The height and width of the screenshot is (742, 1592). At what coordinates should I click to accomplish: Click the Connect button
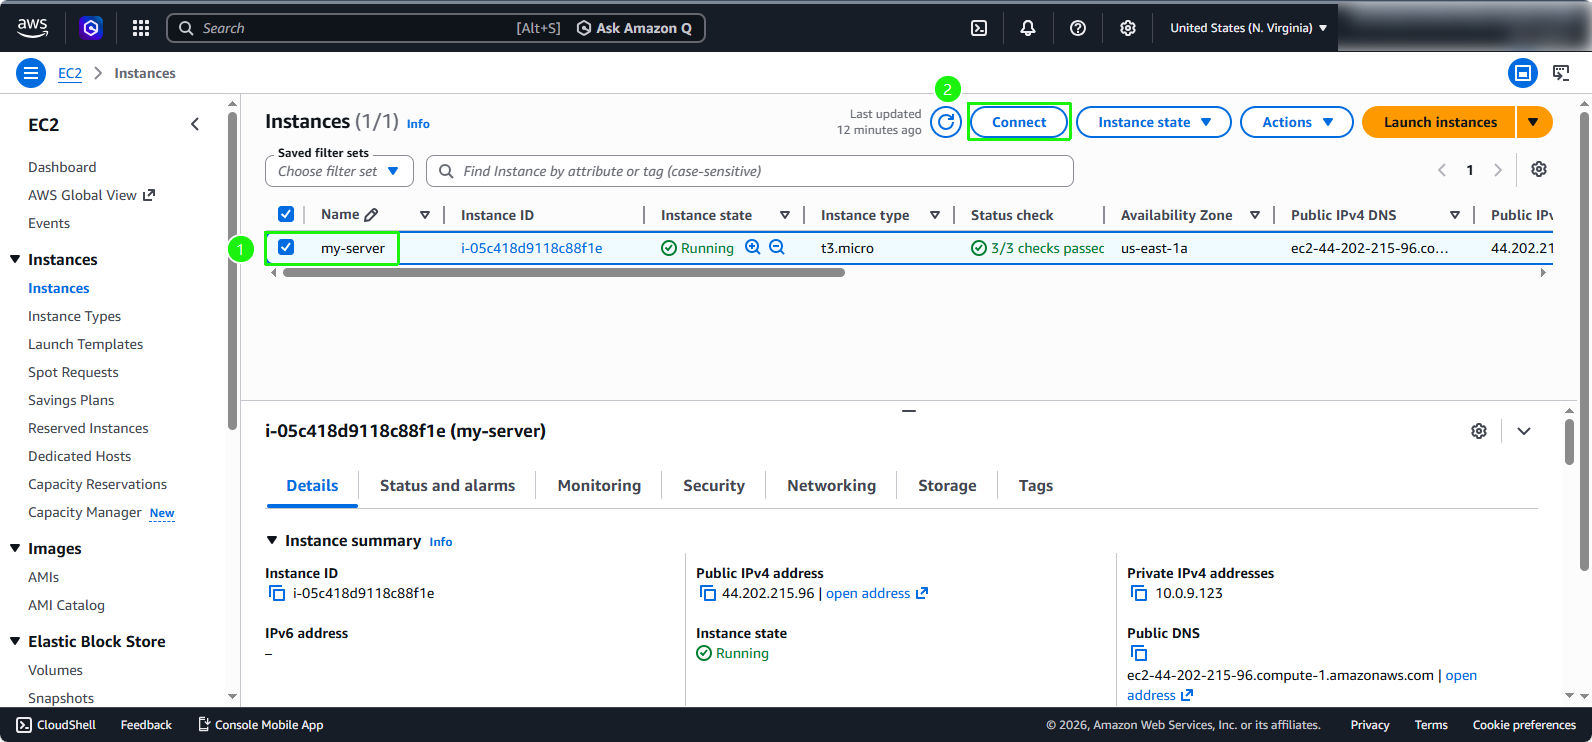[1019, 122]
